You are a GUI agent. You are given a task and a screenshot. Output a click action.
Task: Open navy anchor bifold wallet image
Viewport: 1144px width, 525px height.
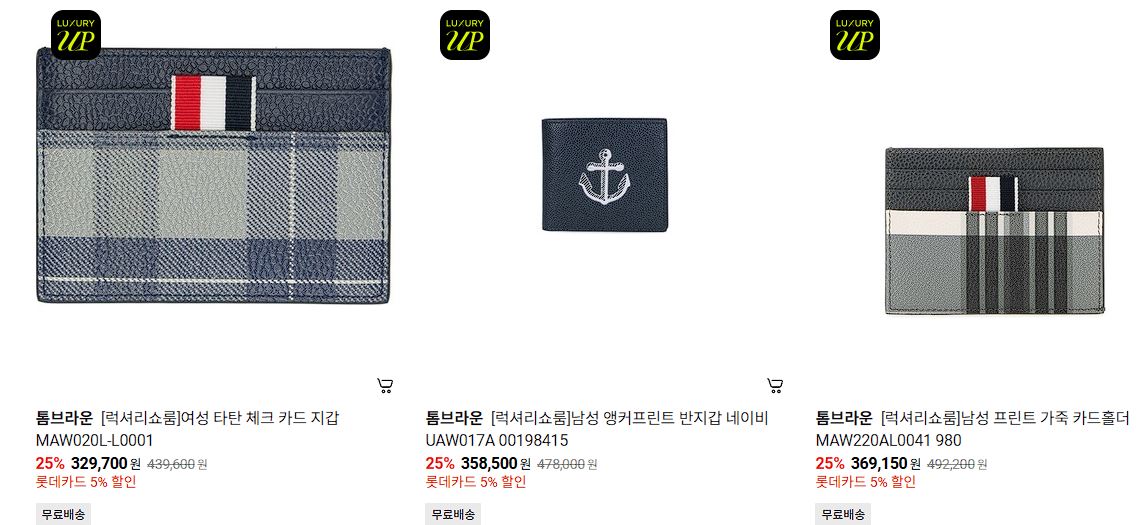coord(604,175)
